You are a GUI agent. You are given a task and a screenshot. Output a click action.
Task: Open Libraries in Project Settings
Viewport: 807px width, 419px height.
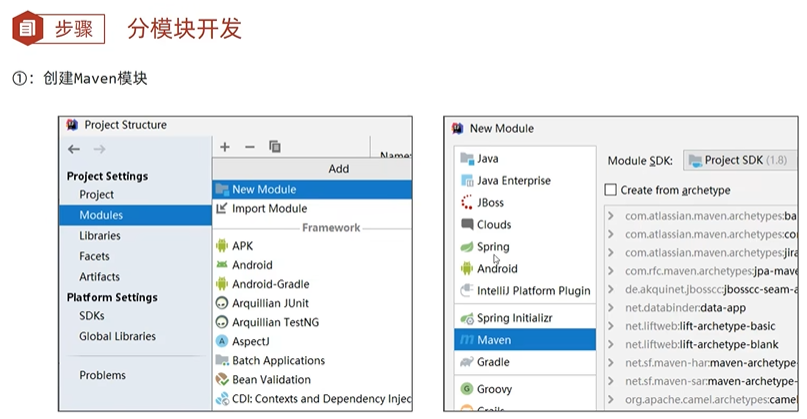100,236
